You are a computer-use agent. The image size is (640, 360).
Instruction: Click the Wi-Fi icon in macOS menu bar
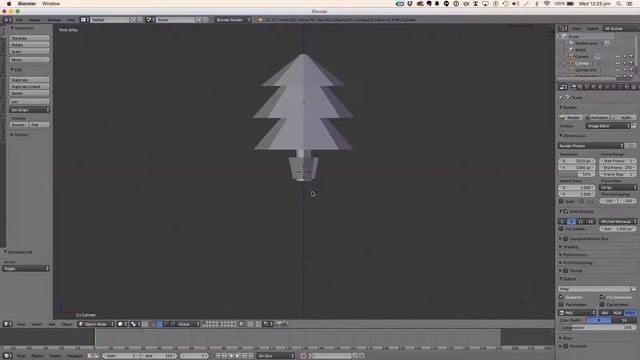coord(547,4)
